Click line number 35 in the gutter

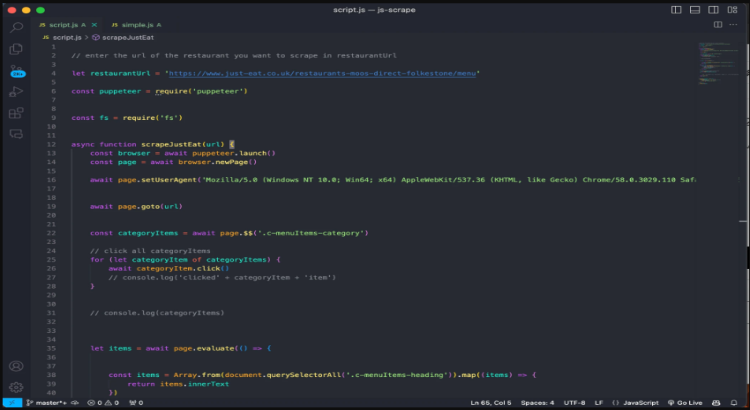51,348
